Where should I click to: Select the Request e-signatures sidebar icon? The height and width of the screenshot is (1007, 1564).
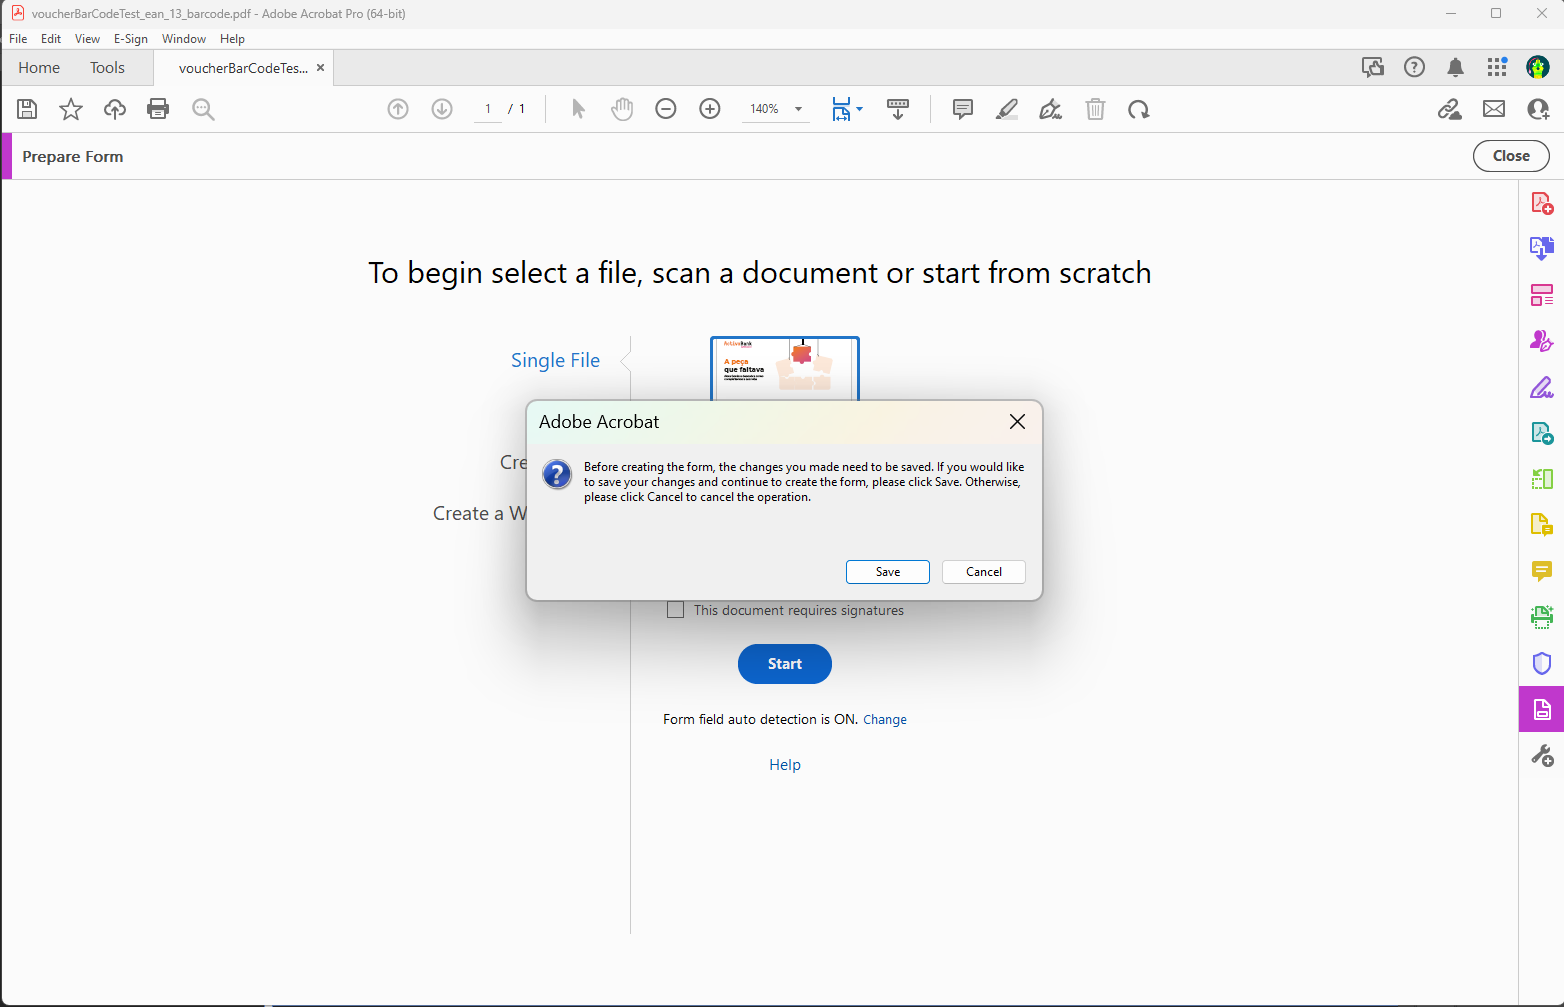point(1541,340)
